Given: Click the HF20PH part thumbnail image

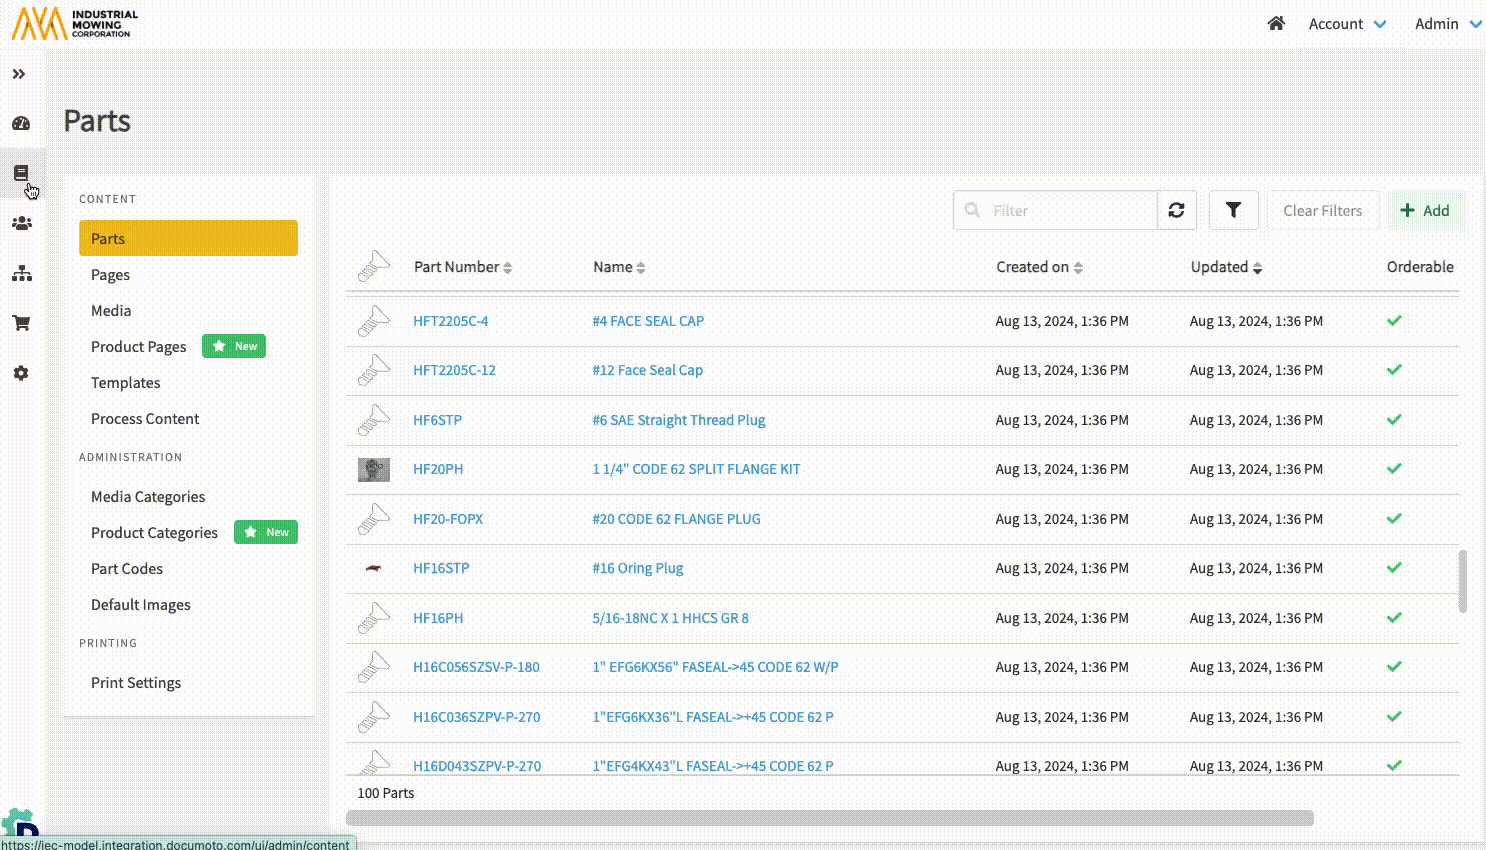Looking at the screenshot, I should click(x=374, y=469).
